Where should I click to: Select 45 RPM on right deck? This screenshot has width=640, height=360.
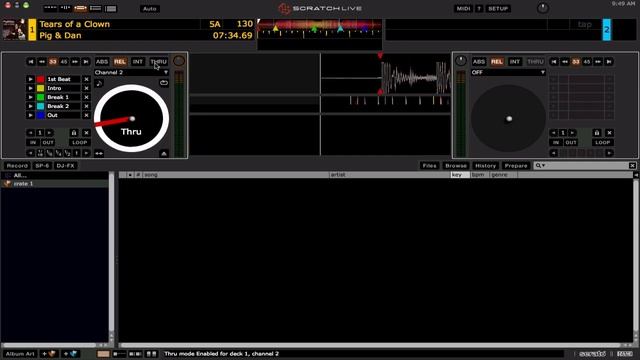[x=587, y=62]
